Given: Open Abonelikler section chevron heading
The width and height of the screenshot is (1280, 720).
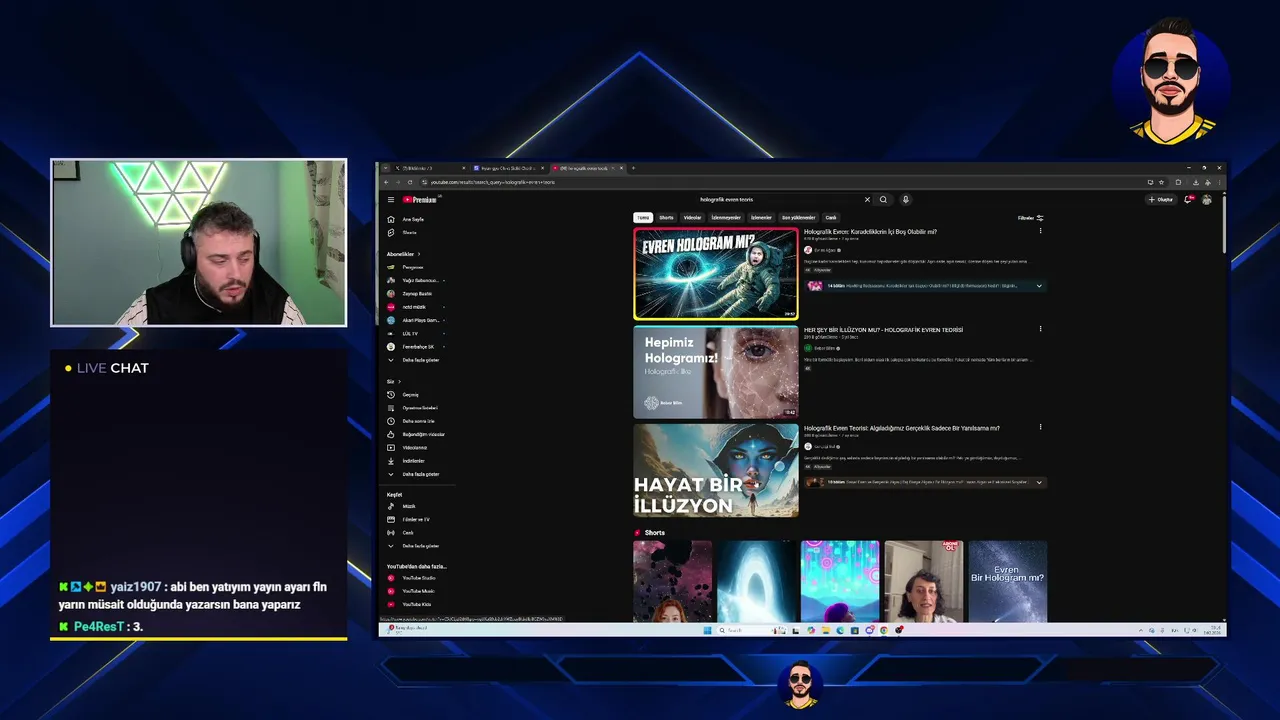Looking at the screenshot, I should click(403, 254).
